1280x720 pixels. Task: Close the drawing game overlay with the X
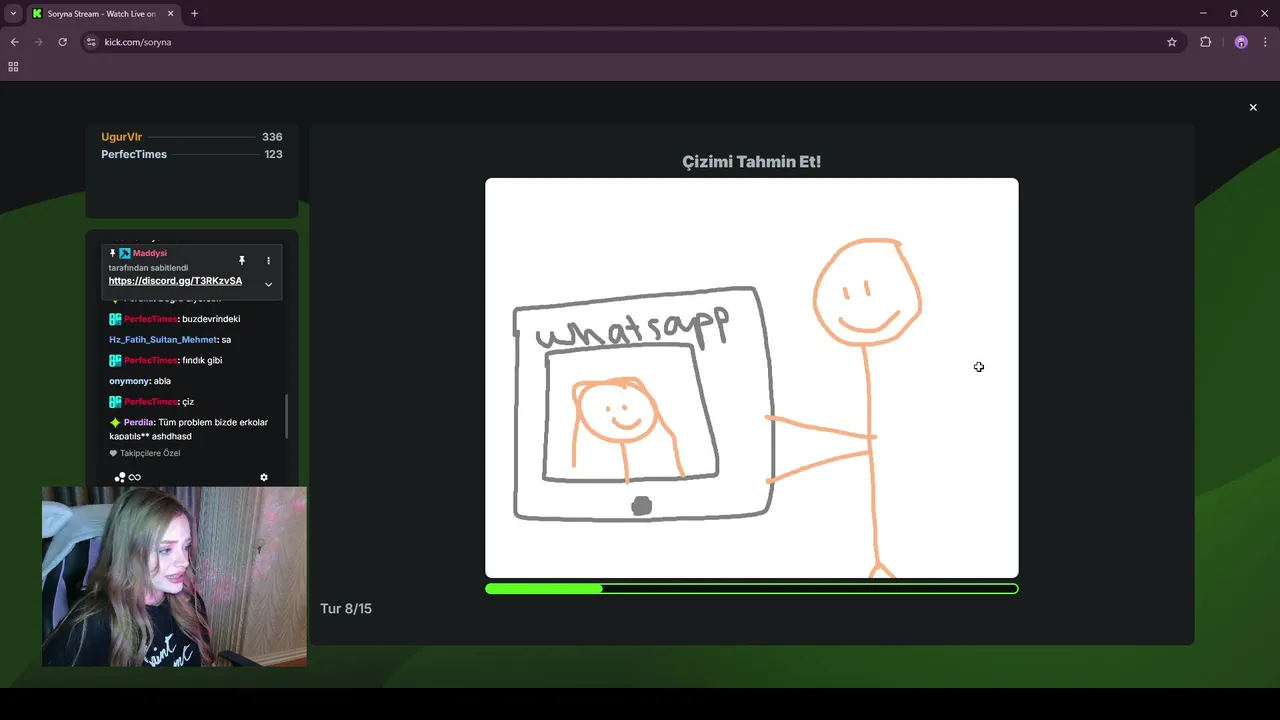pos(1253,107)
